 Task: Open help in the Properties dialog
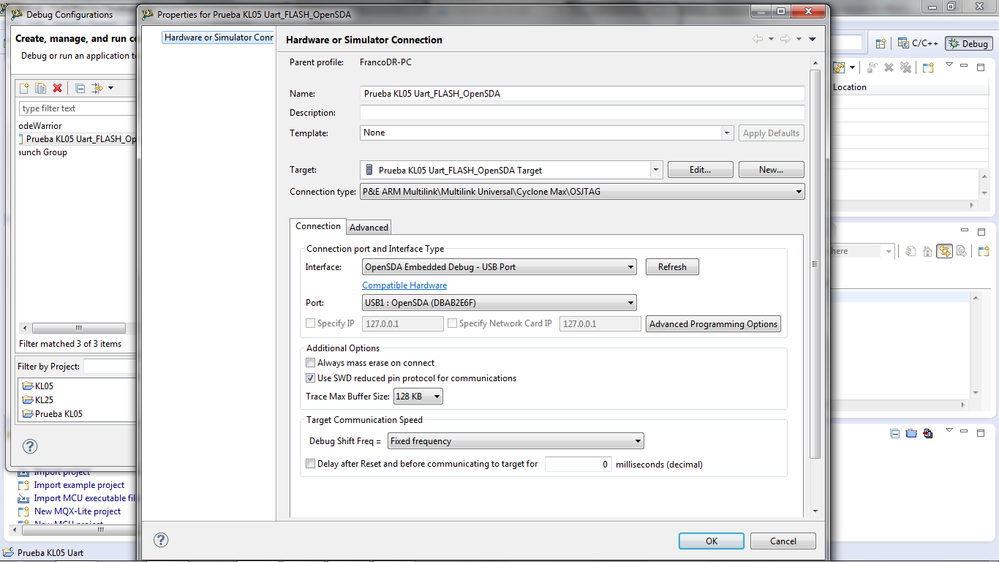point(161,540)
